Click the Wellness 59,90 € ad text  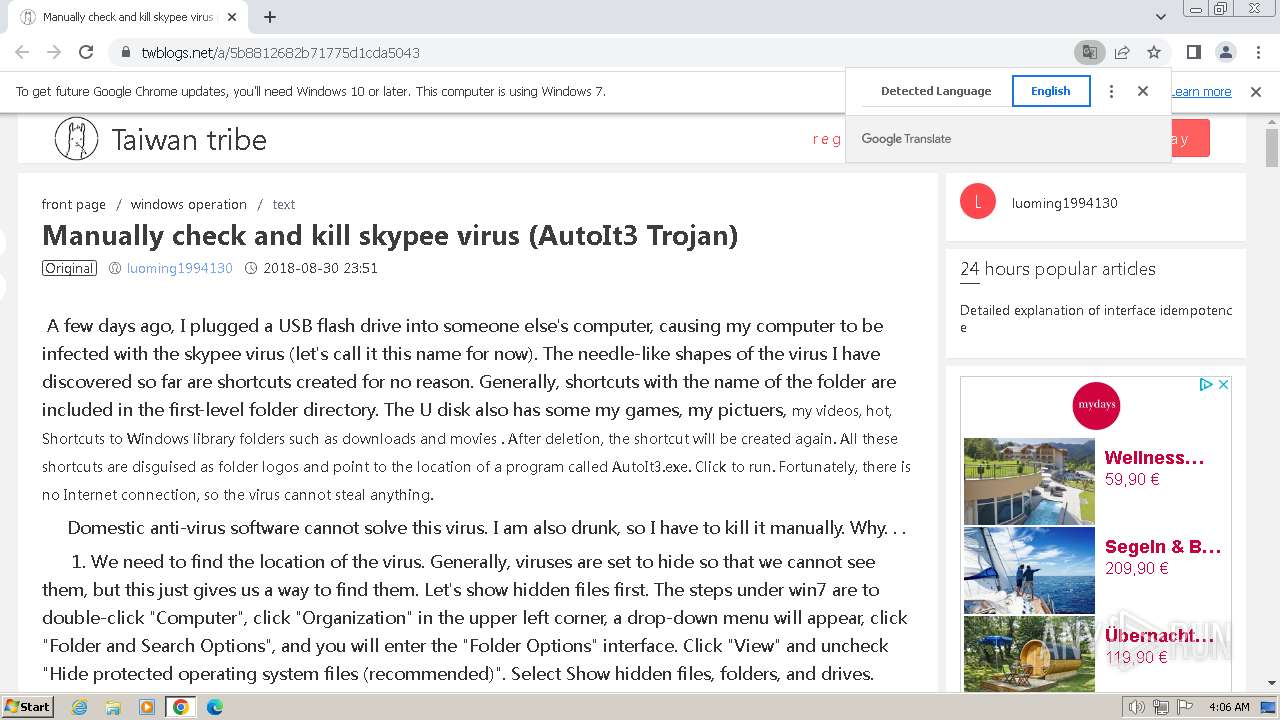point(1154,468)
